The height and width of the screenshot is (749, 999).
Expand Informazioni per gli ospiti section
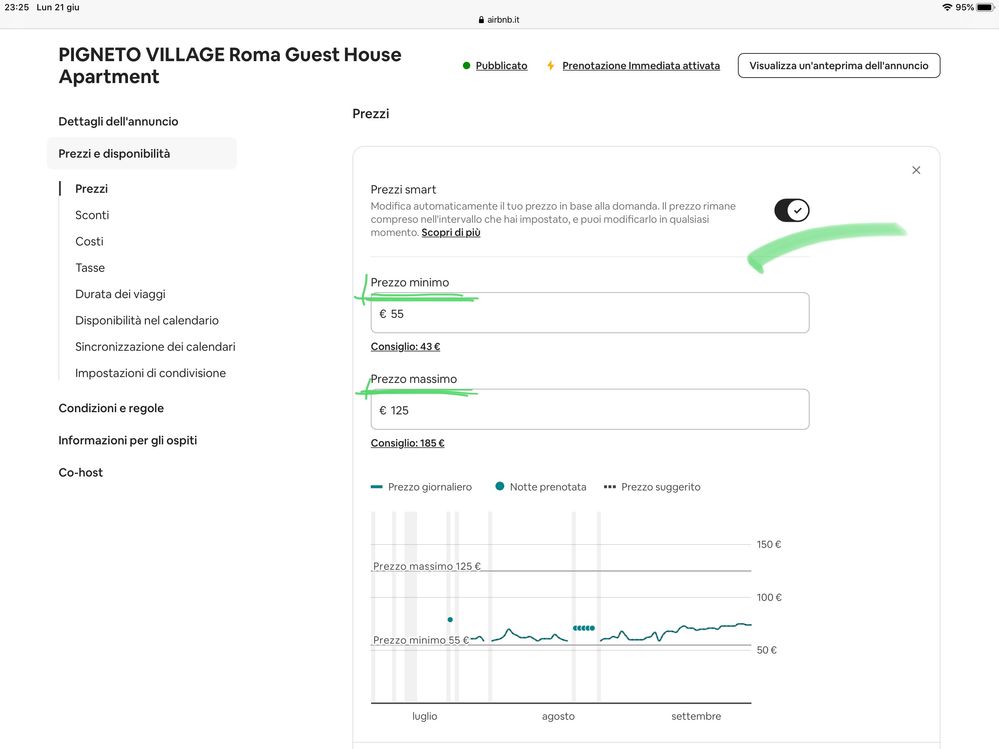pos(127,440)
